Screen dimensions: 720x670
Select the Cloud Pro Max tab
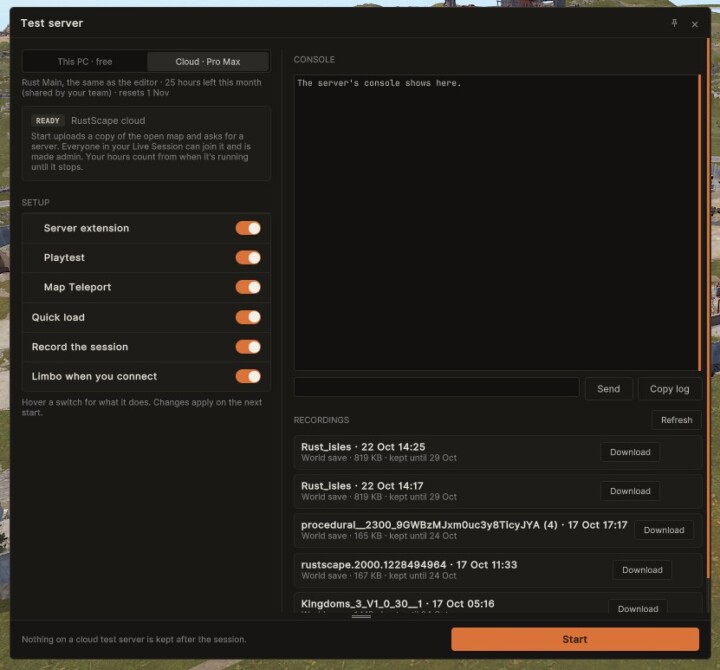pos(208,62)
